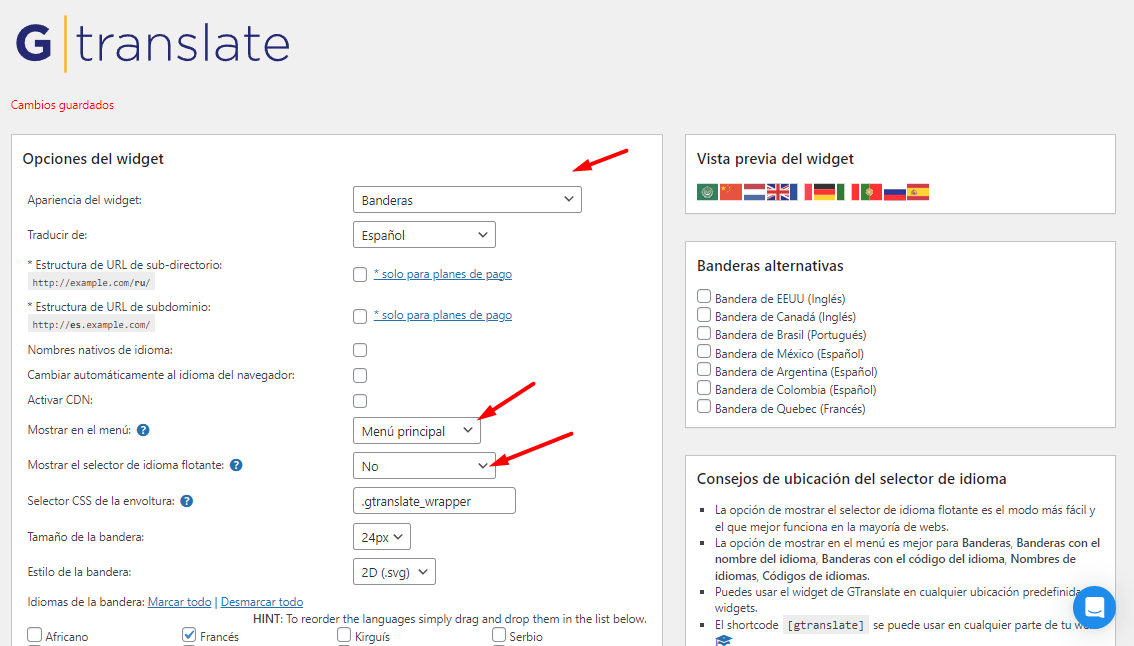This screenshot has width=1134, height=646.
Task: Check the Africano language checkbox
Action: (35, 635)
